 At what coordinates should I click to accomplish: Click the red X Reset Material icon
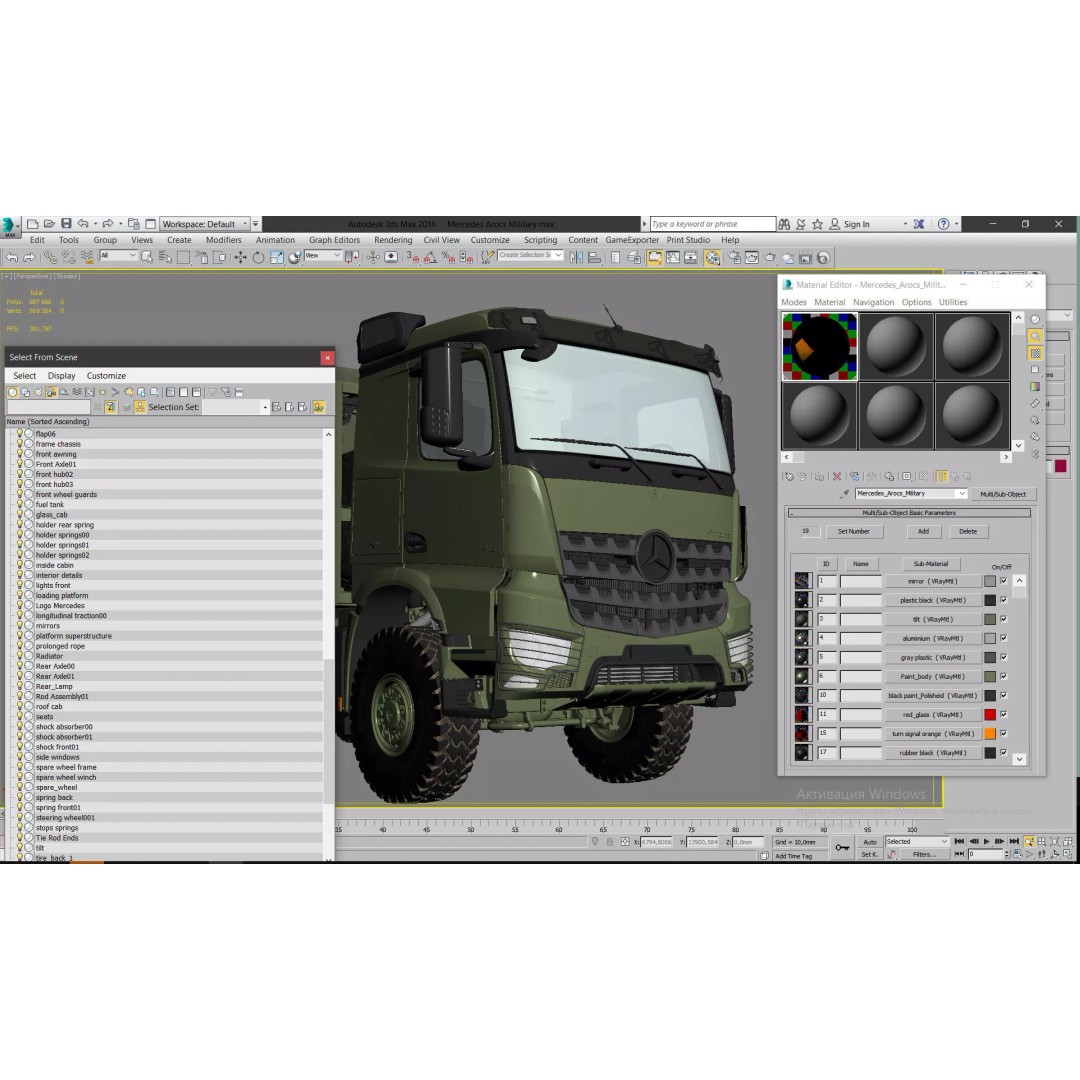(837, 476)
